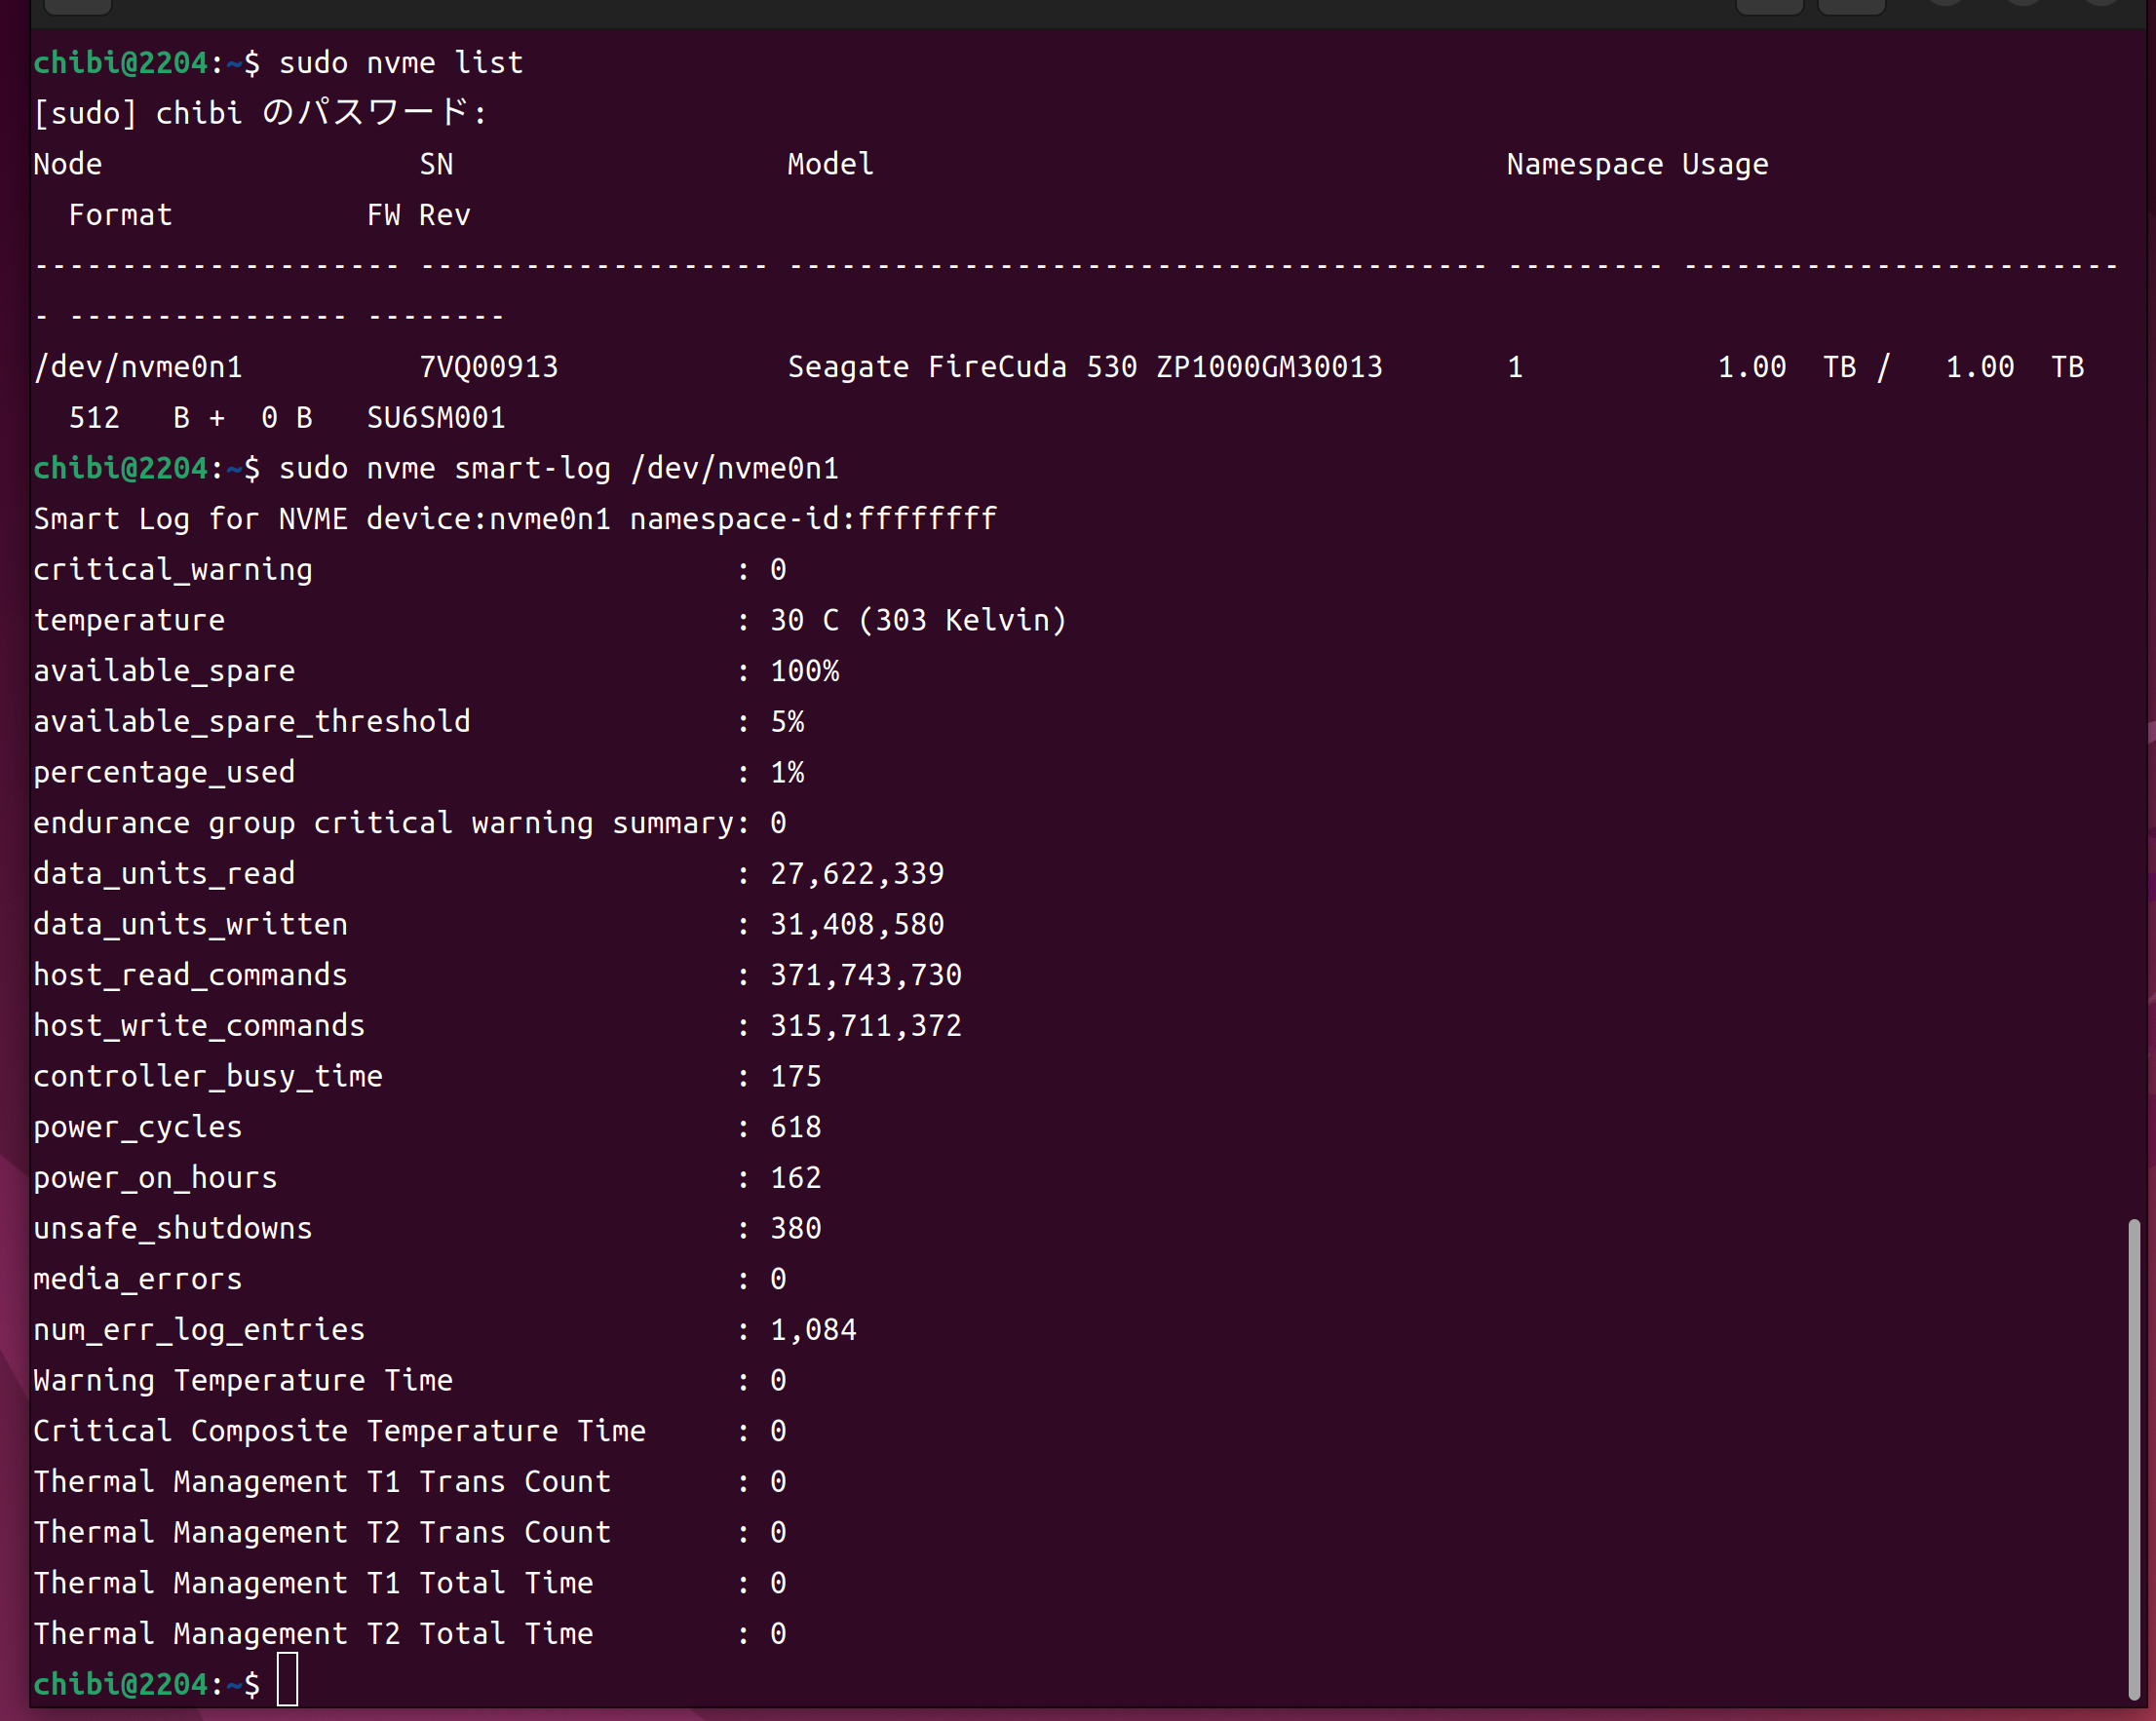Click the cursor block at the last prompt
This screenshot has height=1721, width=2156.
(x=288, y=1681)
